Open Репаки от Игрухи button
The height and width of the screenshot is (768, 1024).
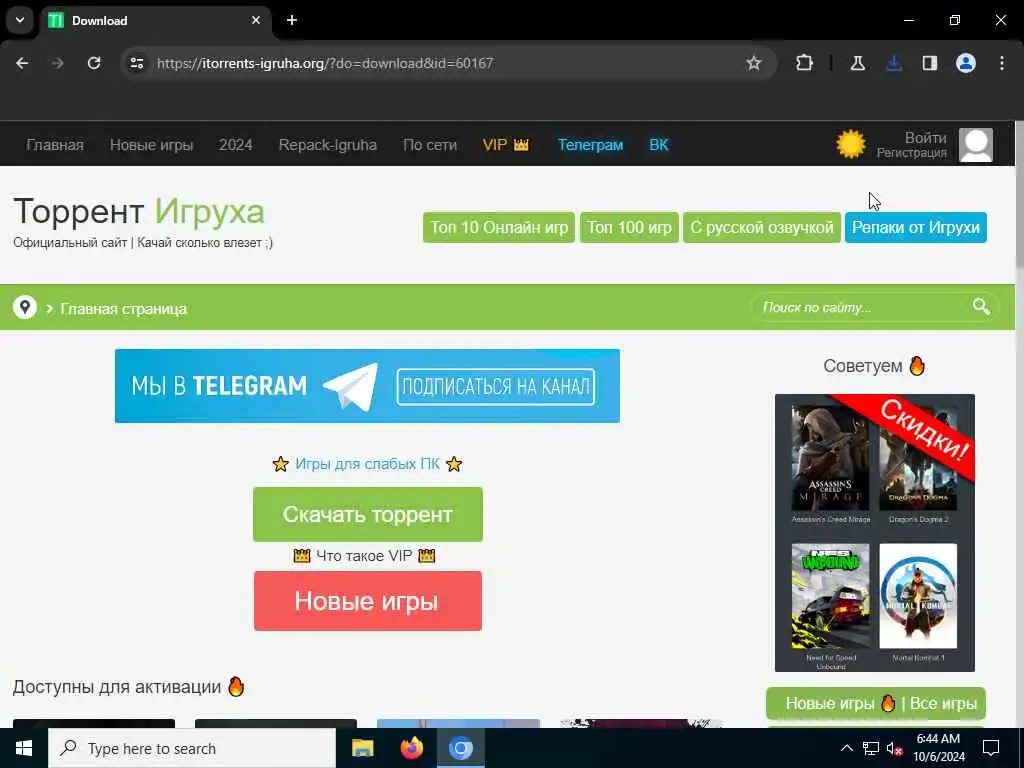pos(916,227)
